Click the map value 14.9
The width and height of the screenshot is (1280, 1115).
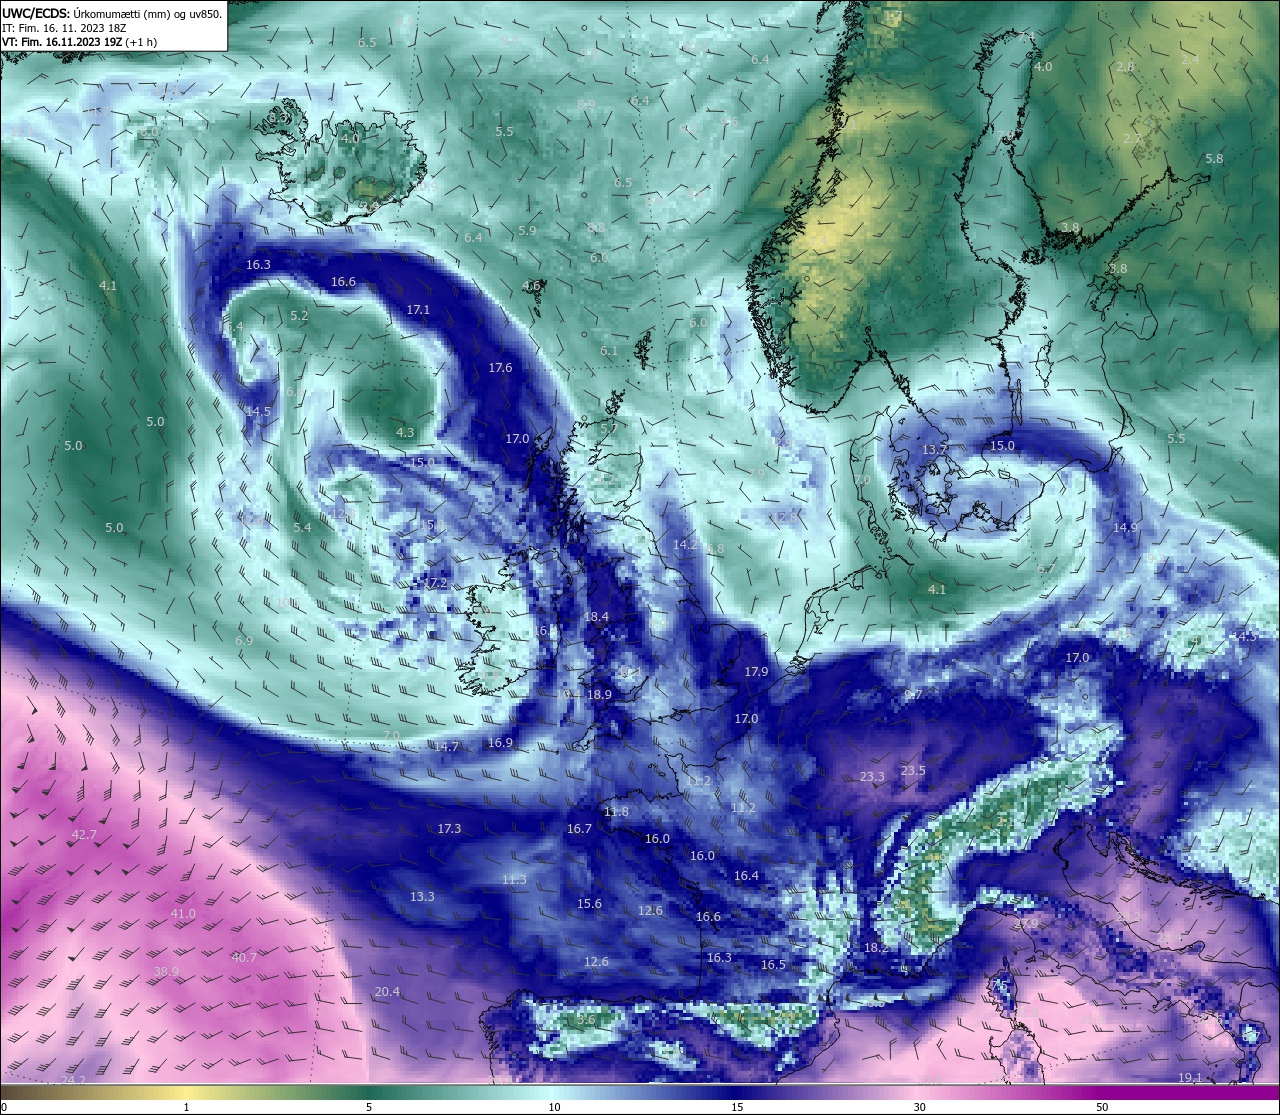(1125, 527)
